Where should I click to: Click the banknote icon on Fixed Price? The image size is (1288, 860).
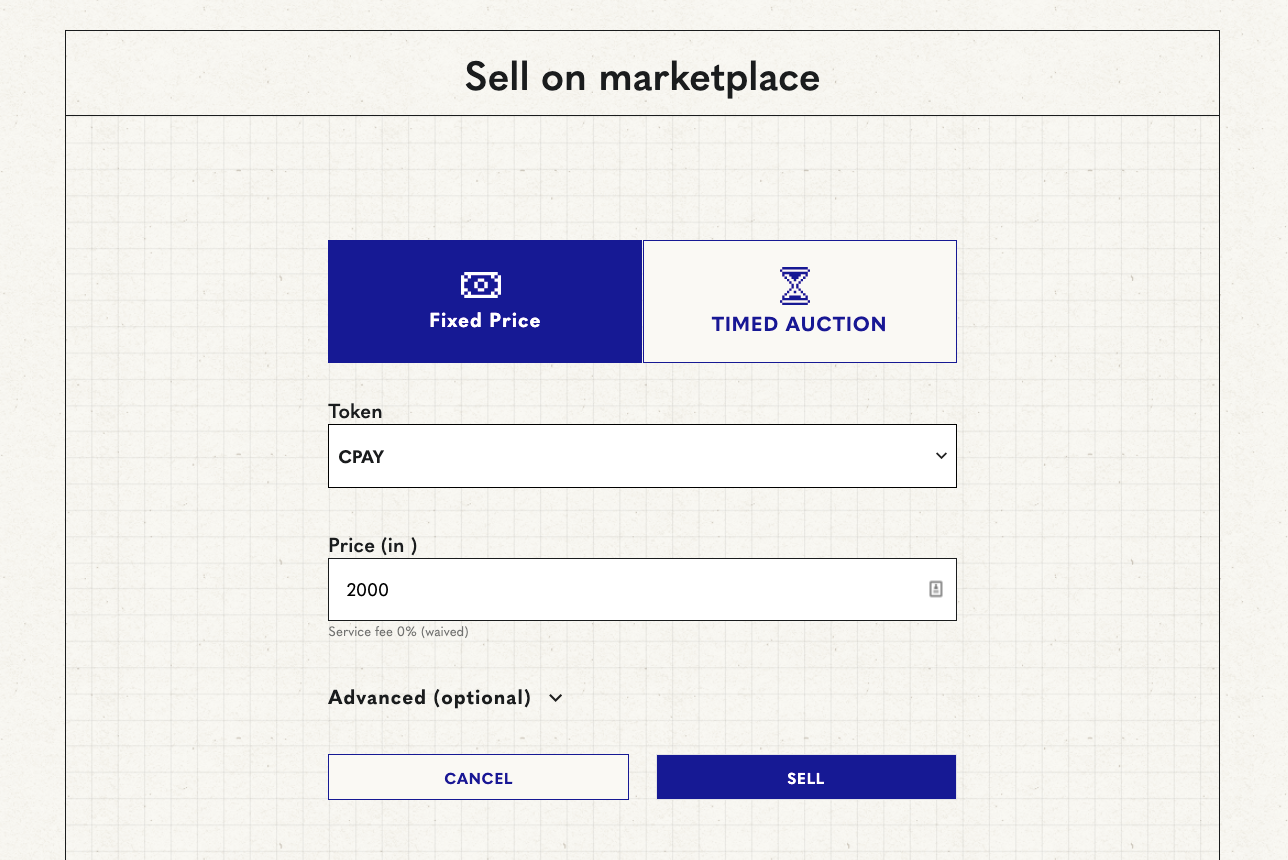[x=481, y=285]
